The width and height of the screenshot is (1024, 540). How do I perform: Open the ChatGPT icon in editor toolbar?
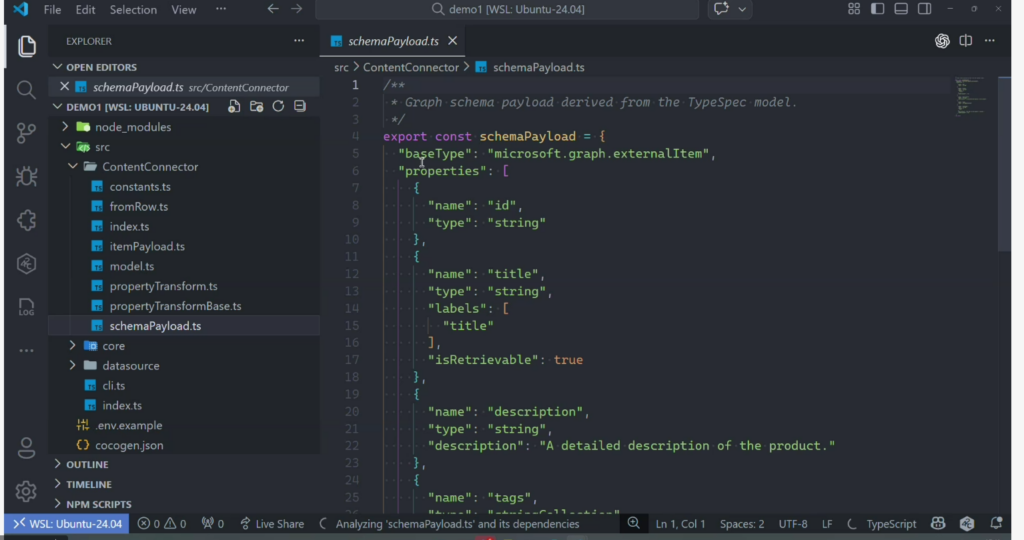pos(942,41)
